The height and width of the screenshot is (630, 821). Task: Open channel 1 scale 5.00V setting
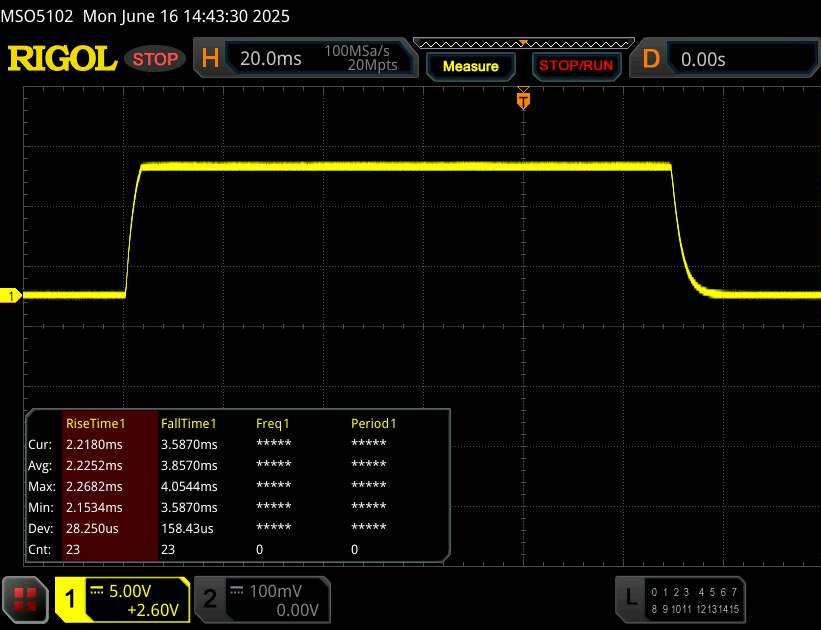pos(130,591)
